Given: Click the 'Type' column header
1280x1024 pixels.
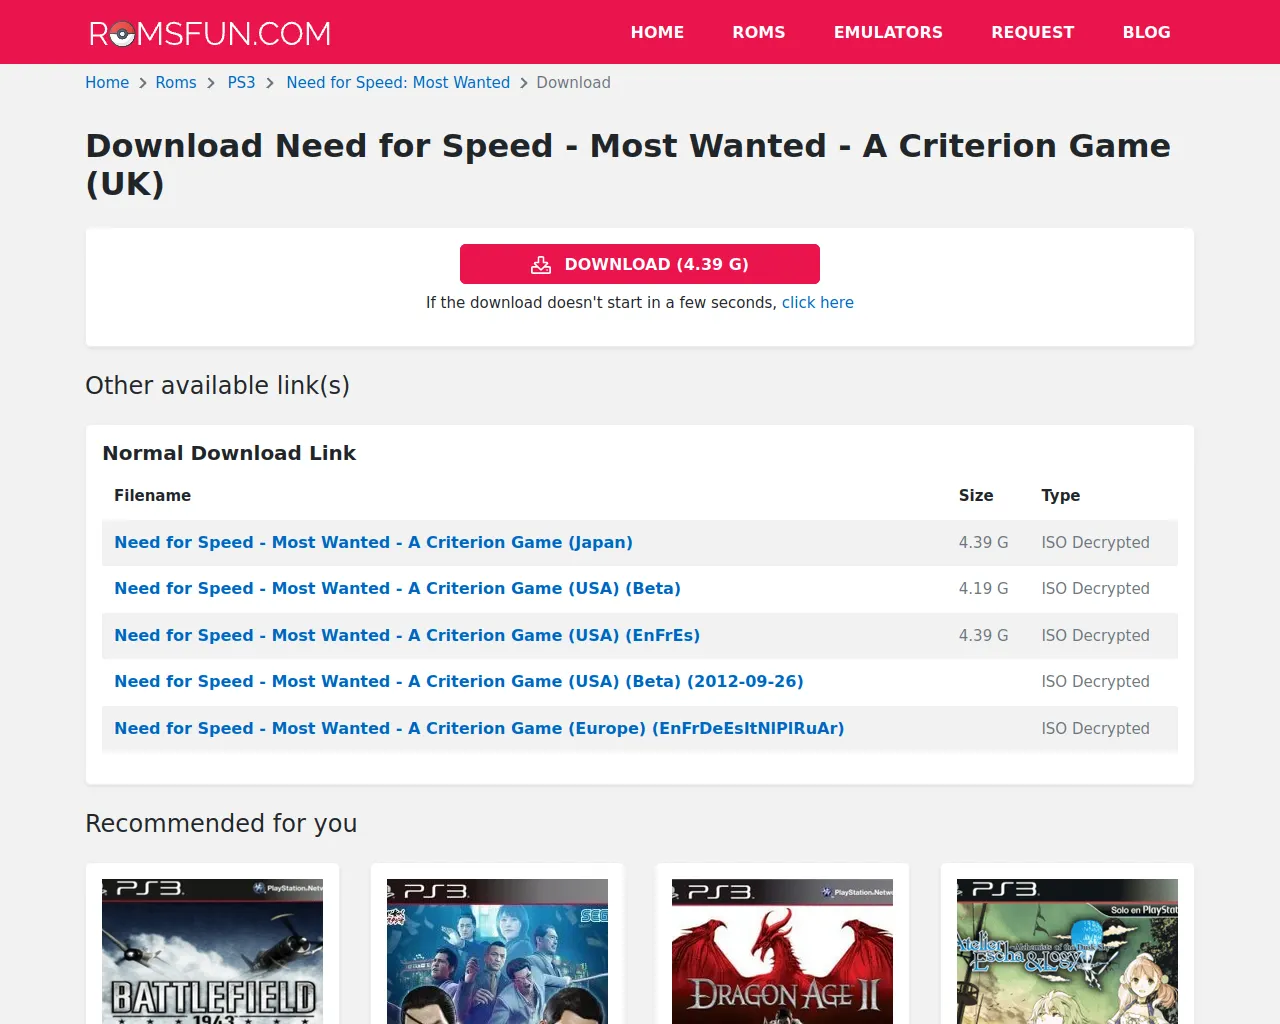Looking at the screenshot, I should [x=1060, y=496].
